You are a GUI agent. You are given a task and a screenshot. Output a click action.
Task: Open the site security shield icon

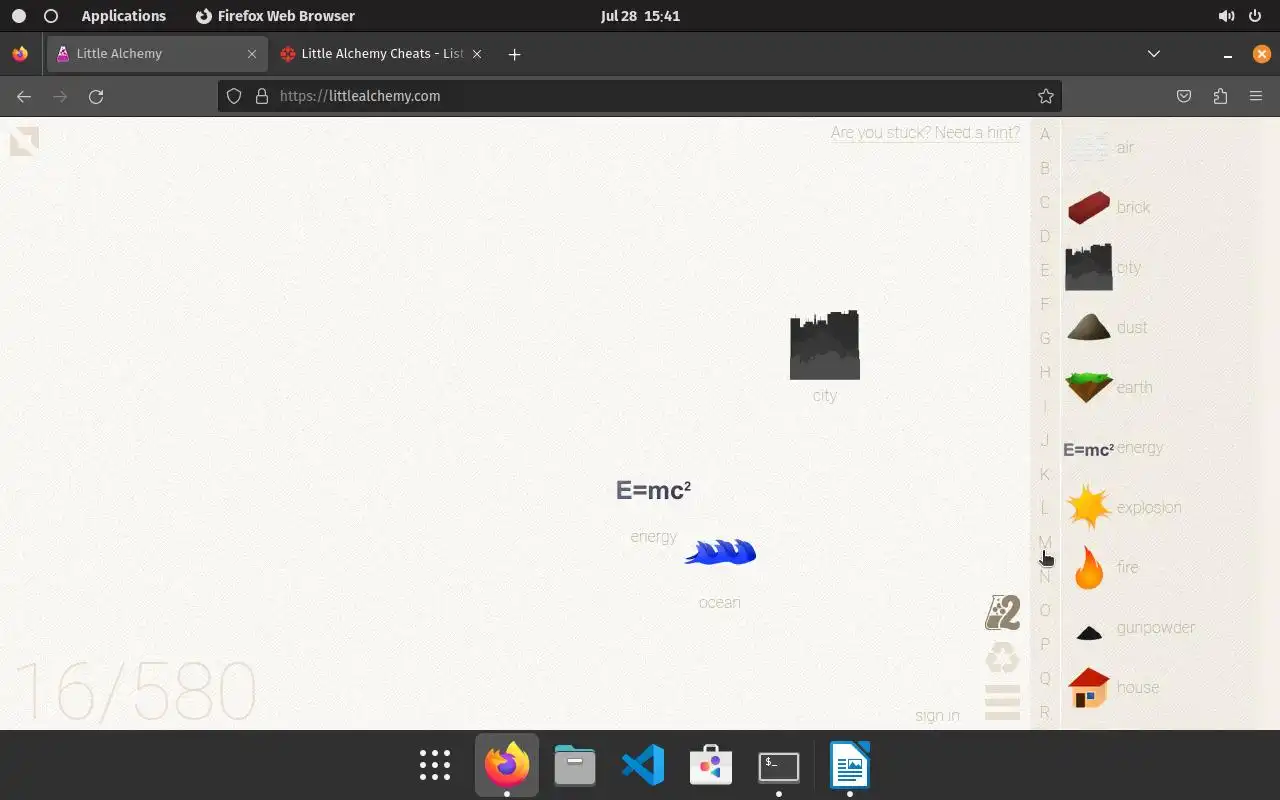pos(234,96)
